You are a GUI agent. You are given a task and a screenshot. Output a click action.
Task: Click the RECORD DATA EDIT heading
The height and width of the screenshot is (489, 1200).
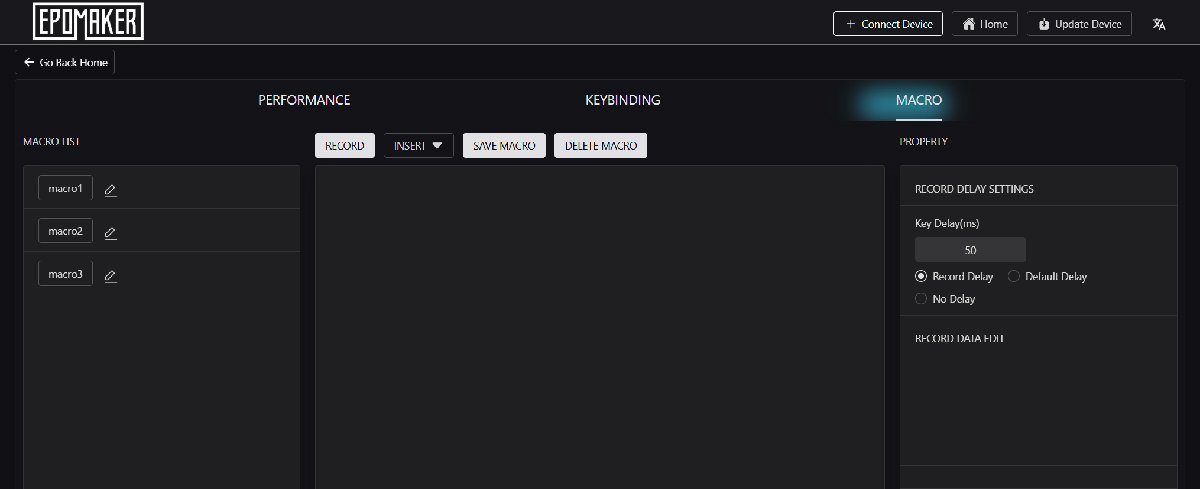[x=959, y=339]
